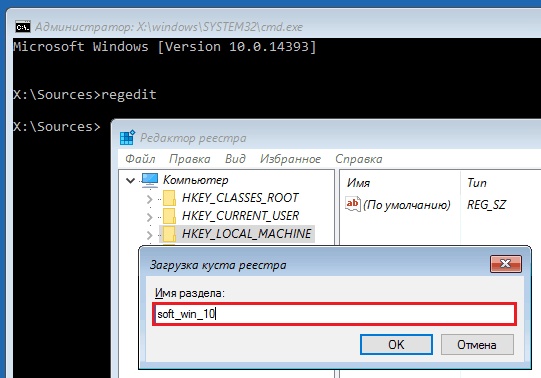Click the Редактор реестра window title
Viewport: 541px width, 378px height.
tap(193, 138)
